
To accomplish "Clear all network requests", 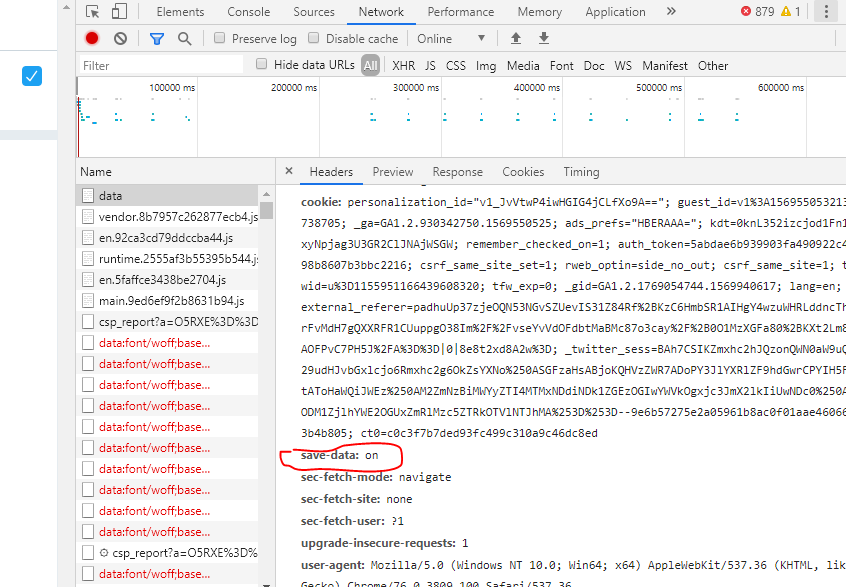I will pos(119,37).
